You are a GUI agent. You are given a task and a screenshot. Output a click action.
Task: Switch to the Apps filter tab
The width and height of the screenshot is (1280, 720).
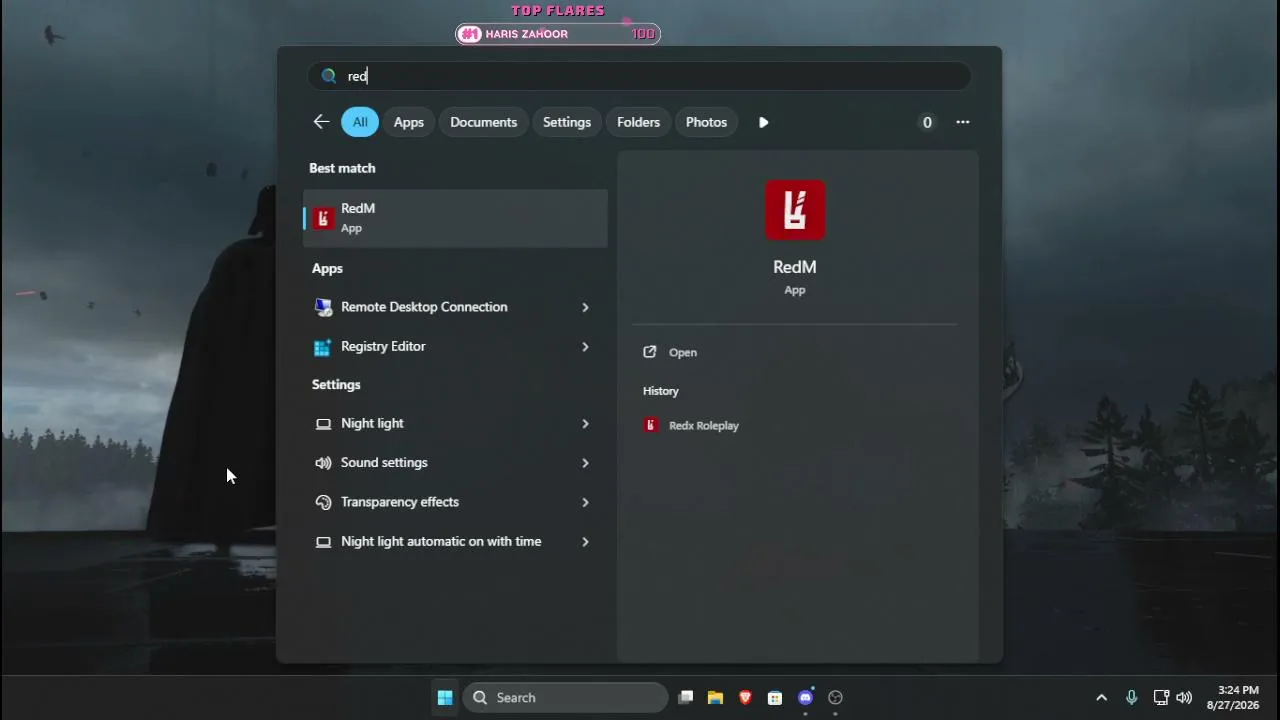click(409, 122)
